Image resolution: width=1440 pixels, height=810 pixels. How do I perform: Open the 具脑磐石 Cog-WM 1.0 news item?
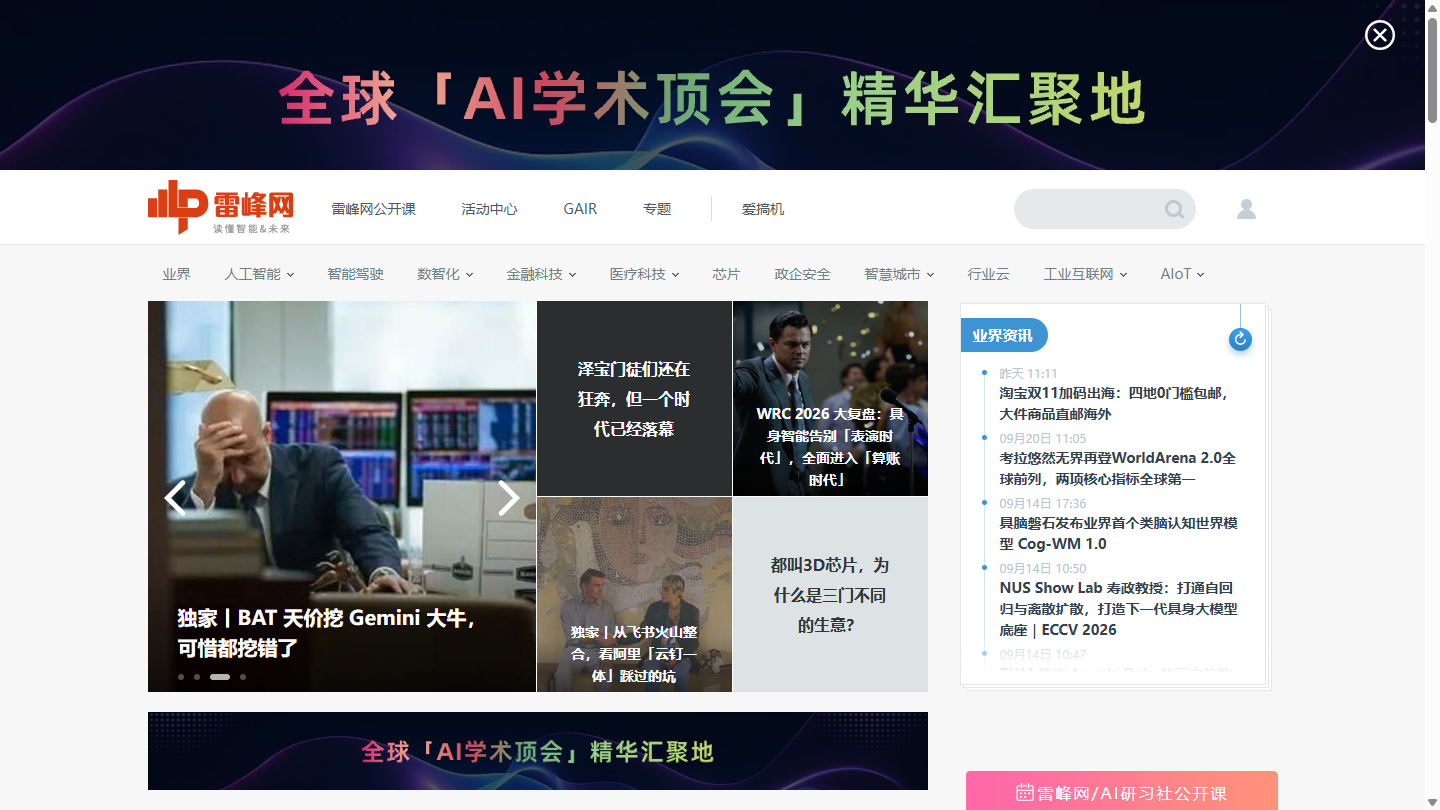(x=1119, y=533)
